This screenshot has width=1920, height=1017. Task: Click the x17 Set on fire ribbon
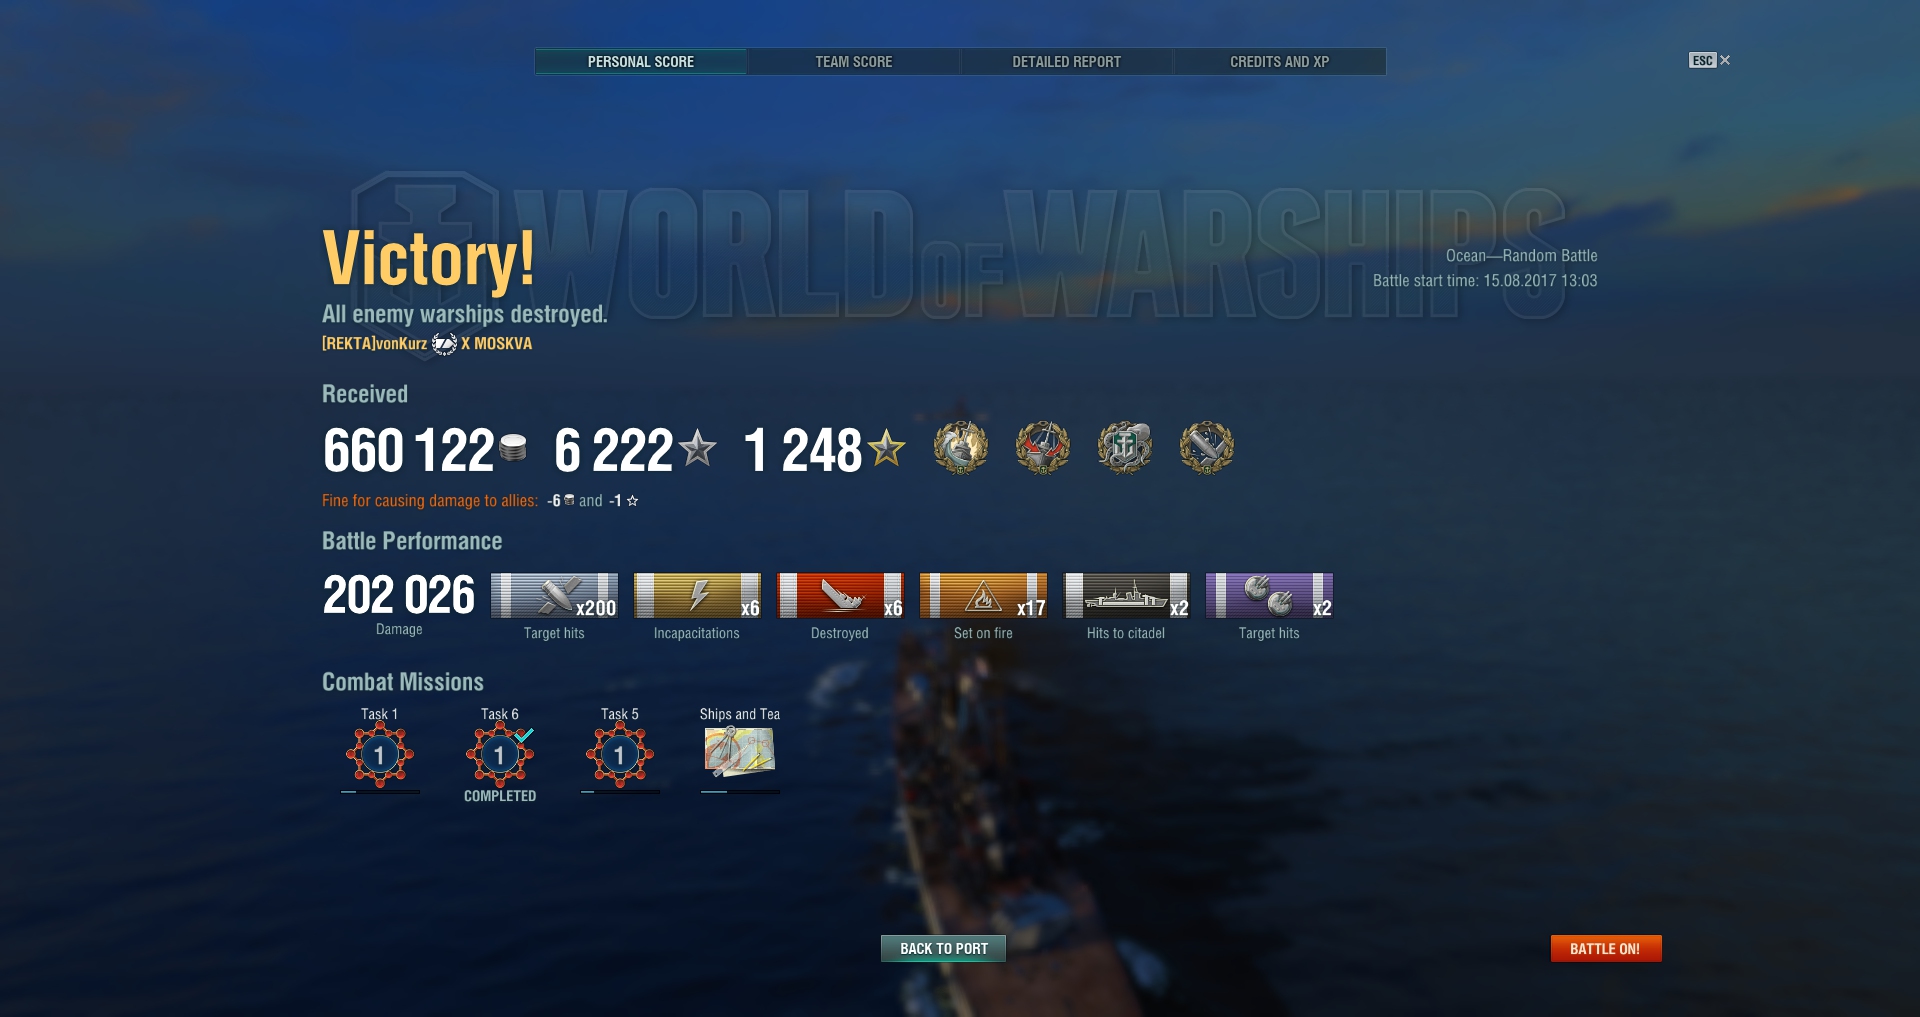[983, 596]
